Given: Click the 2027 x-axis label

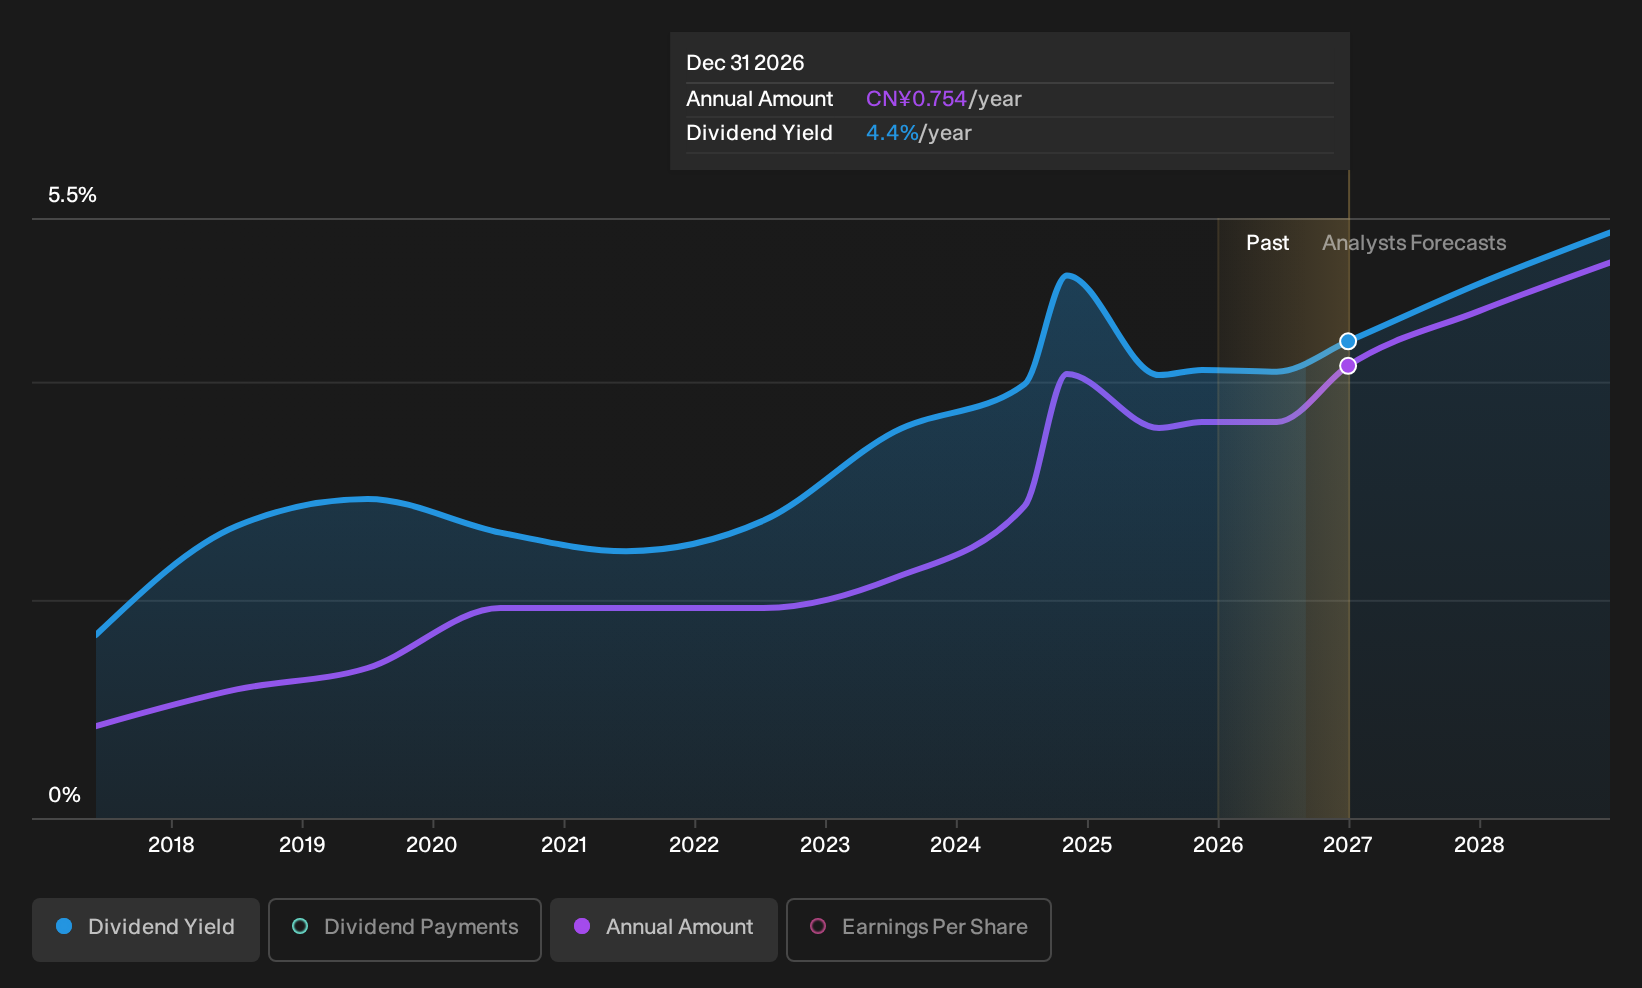Looking at the screenshot, I should coord(1348,845).
